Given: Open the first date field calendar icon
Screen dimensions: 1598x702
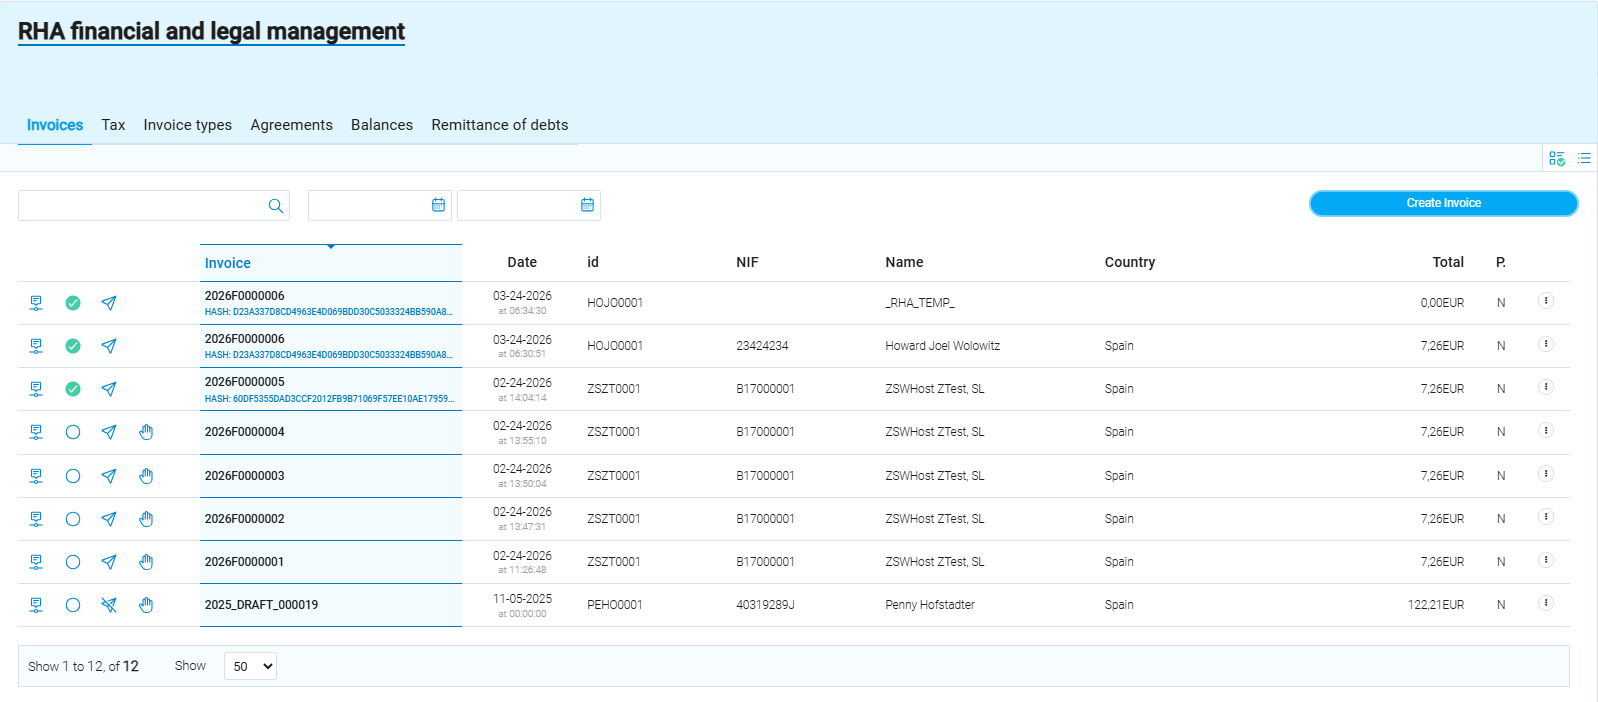Looking at the screenshot, I should click(x=438, y=205).
